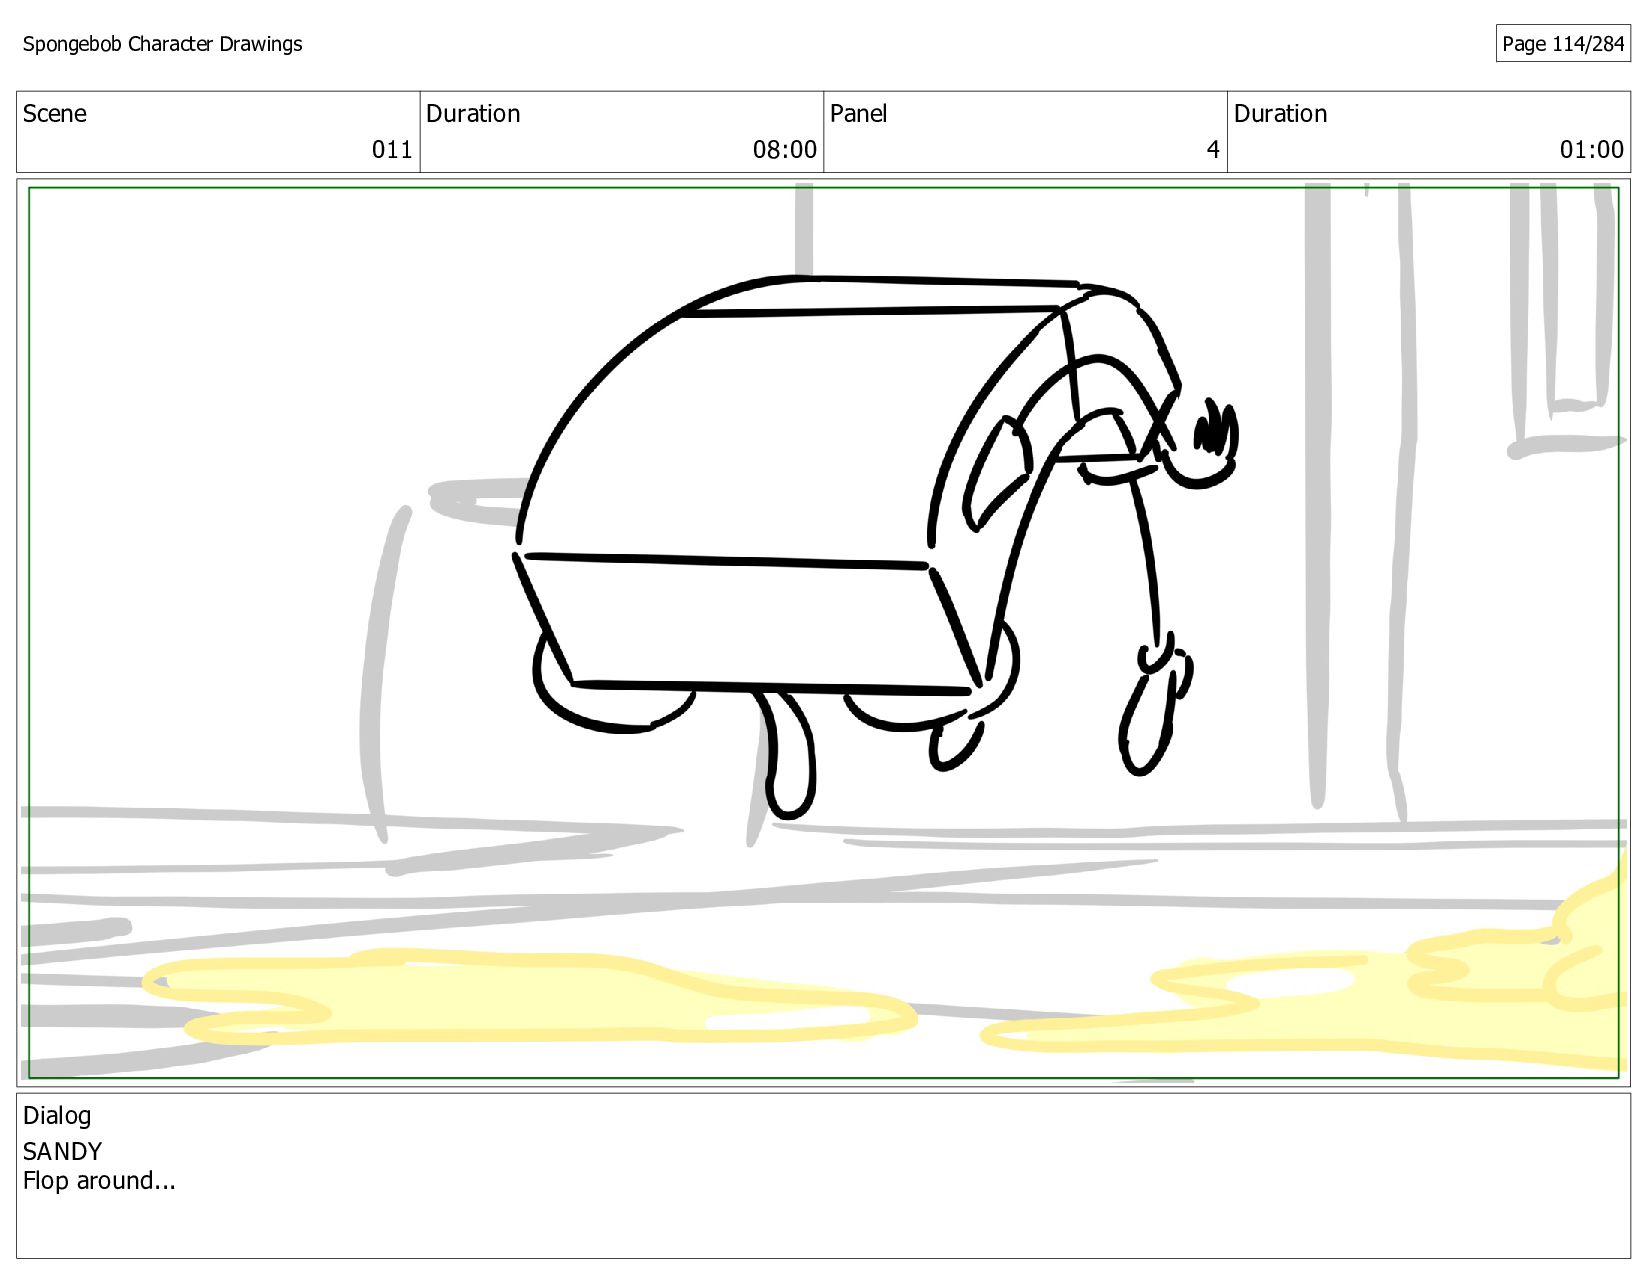Click the panel number '4'

click(x=1213, y=150)
